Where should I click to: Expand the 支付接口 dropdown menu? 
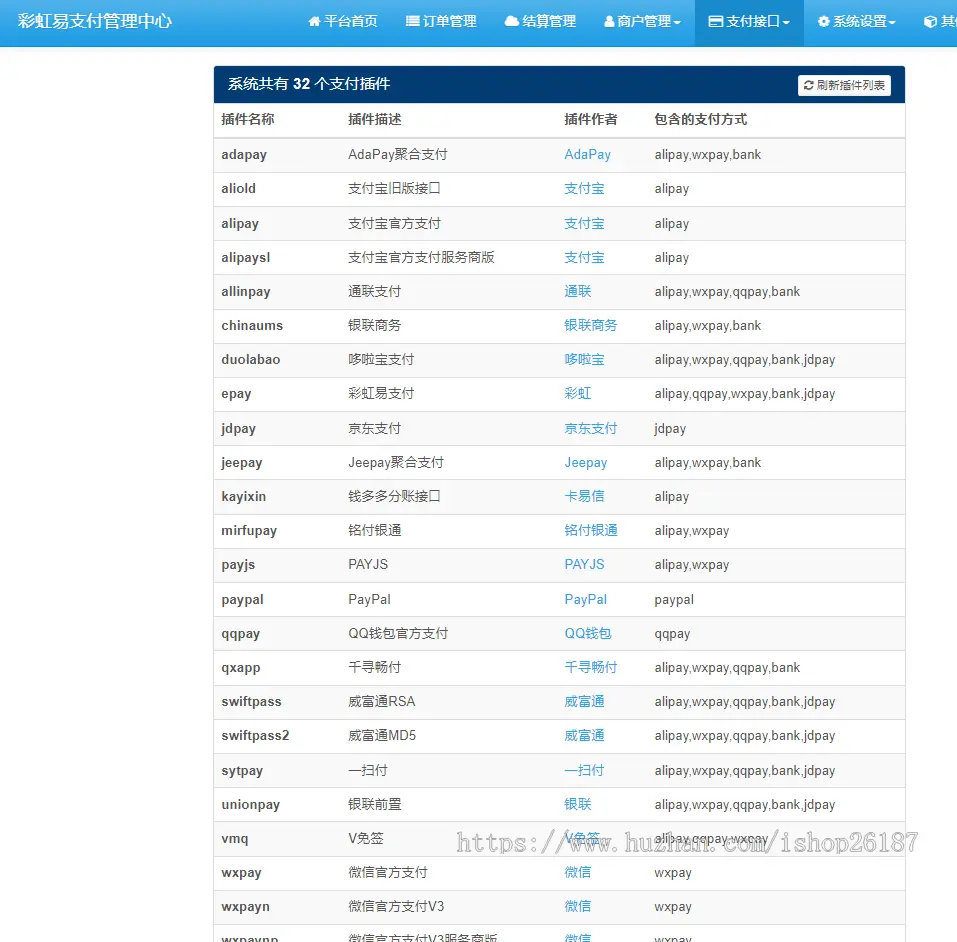tap(749, 21)
